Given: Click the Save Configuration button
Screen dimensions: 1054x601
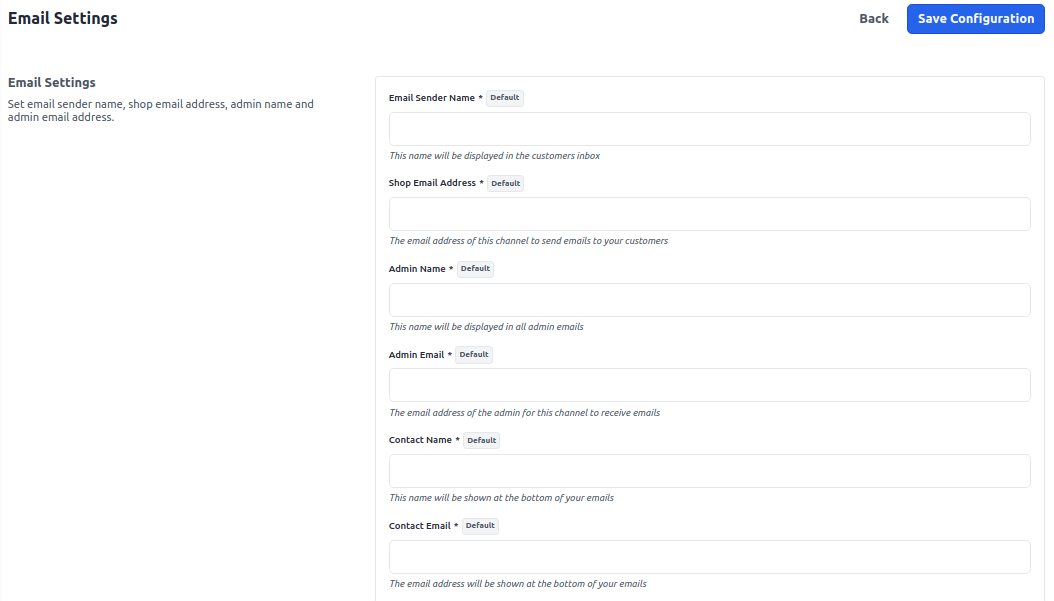Looking at the screenshot, I should pos(975,18).
